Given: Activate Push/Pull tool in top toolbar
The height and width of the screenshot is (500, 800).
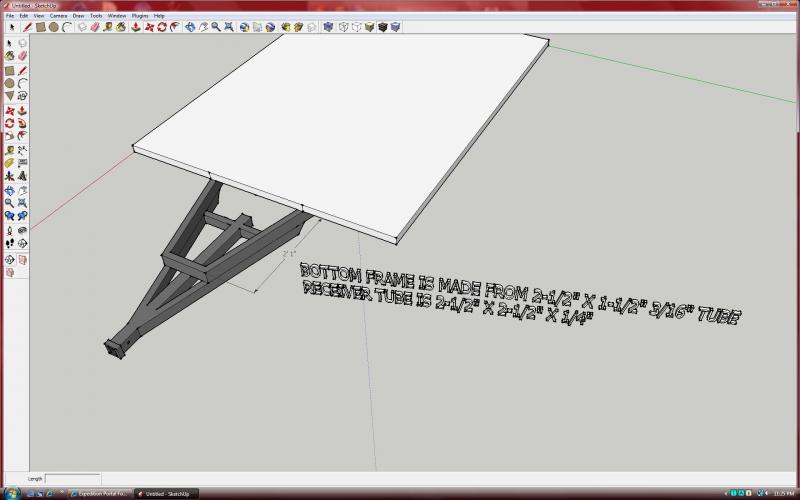Looking at the screenshot, I should [x=136, y=27].
